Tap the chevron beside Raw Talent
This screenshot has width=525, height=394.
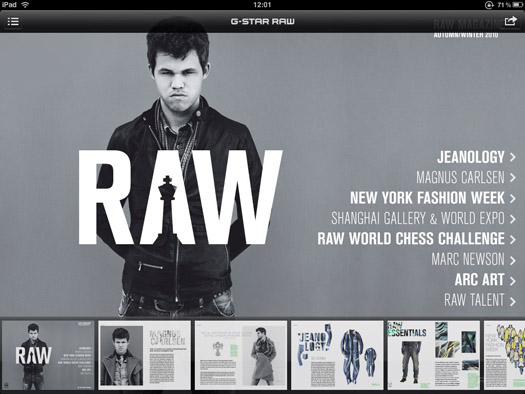[513, 301]
